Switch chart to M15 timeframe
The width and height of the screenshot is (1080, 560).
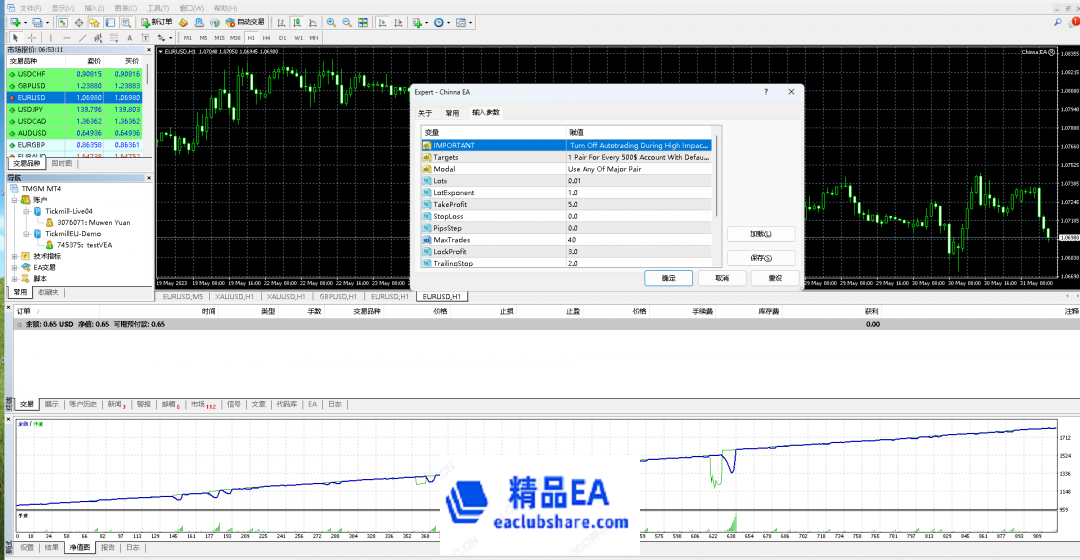point(219,38)
